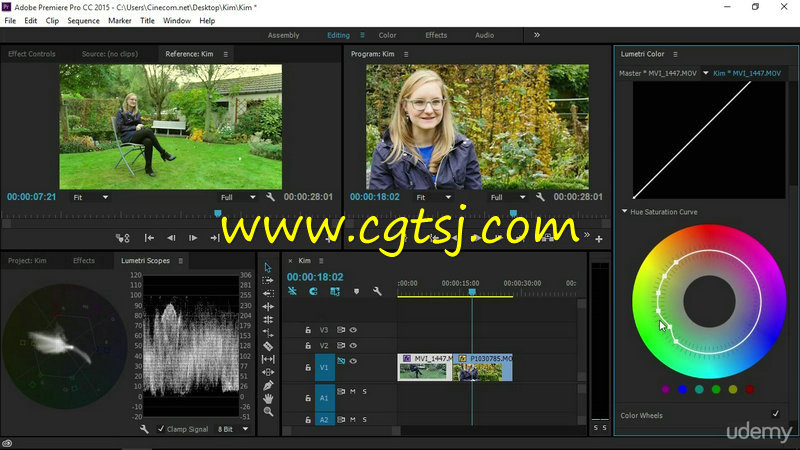Image resolution: width=800 pixels, height=450 pixels.
Task: Mute audio track A2
Action: pos(353,419)
